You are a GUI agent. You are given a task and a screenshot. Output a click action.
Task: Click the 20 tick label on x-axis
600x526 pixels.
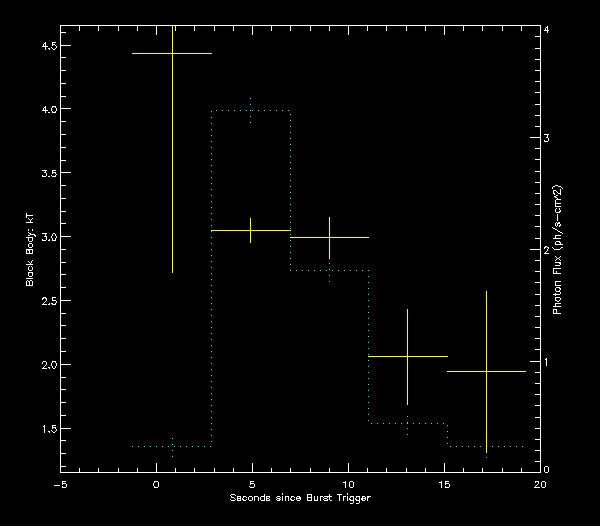tap(540, 484)
